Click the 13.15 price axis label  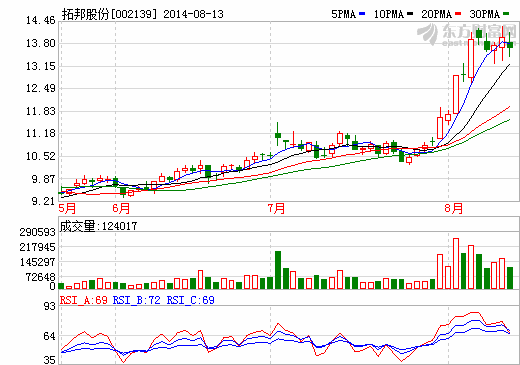[x=41, y=66]
